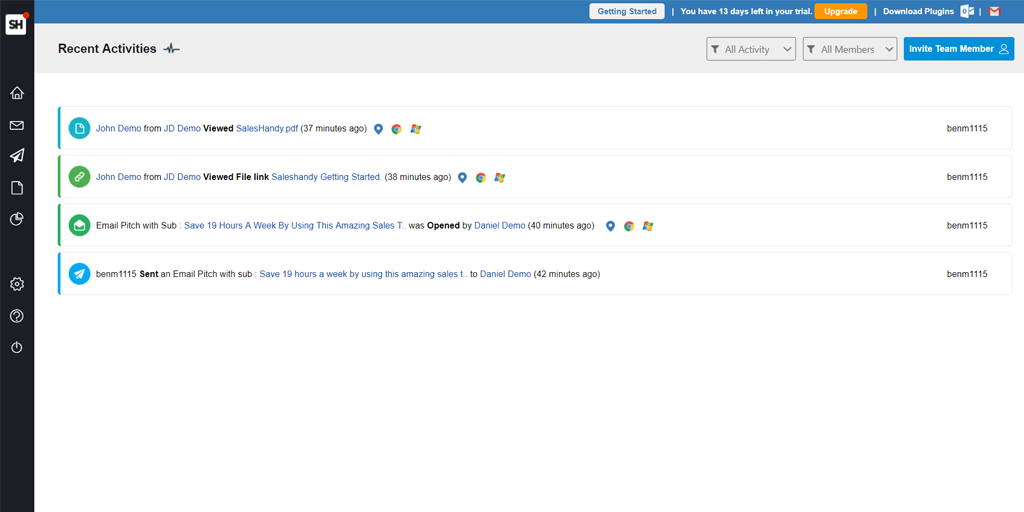The image size is (1024, 512).
Task: Expand the All Activity filter dropdown
Action: (x=751, y=49)
